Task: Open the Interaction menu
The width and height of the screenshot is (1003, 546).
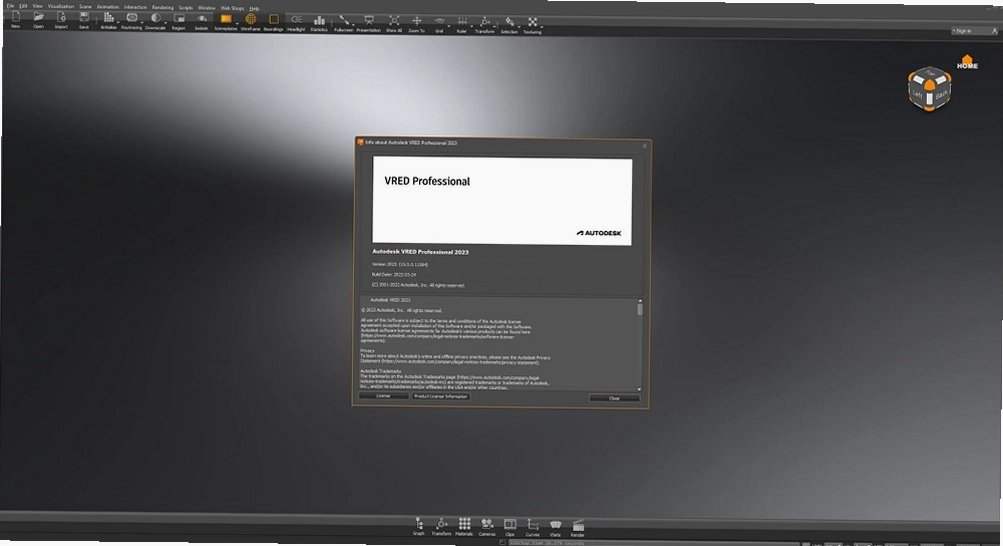Action: coord(135,7)
